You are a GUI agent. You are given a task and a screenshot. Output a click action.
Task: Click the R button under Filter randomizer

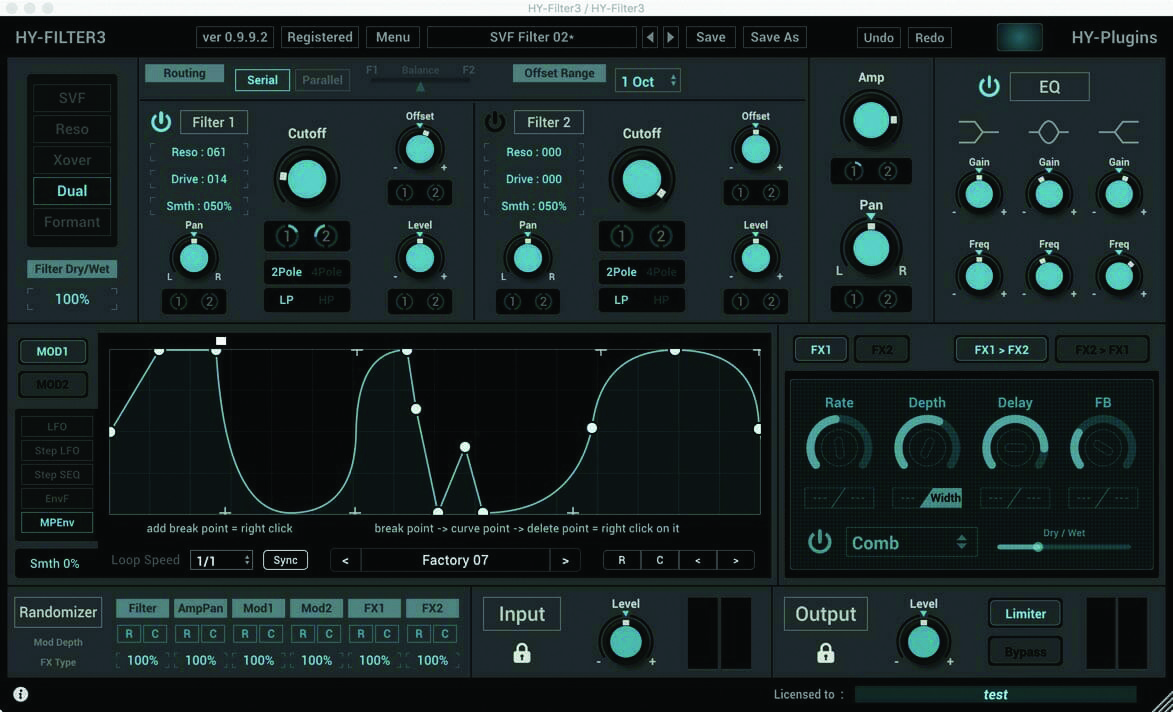(129, 634)
